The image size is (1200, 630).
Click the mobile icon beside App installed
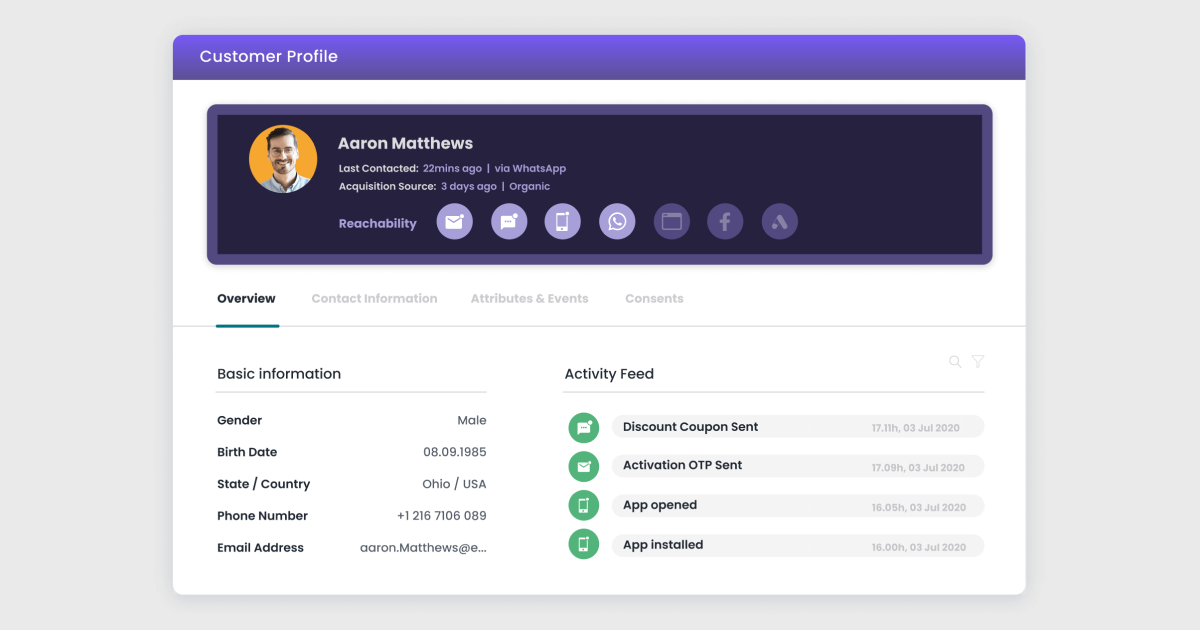pos(584,544)
